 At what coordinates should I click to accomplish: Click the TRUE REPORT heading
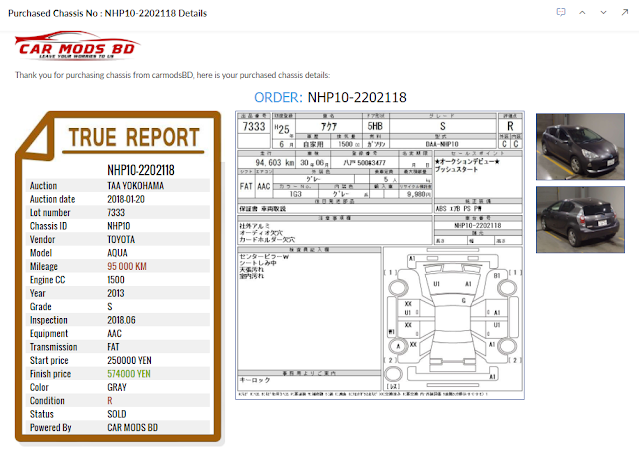134,137
